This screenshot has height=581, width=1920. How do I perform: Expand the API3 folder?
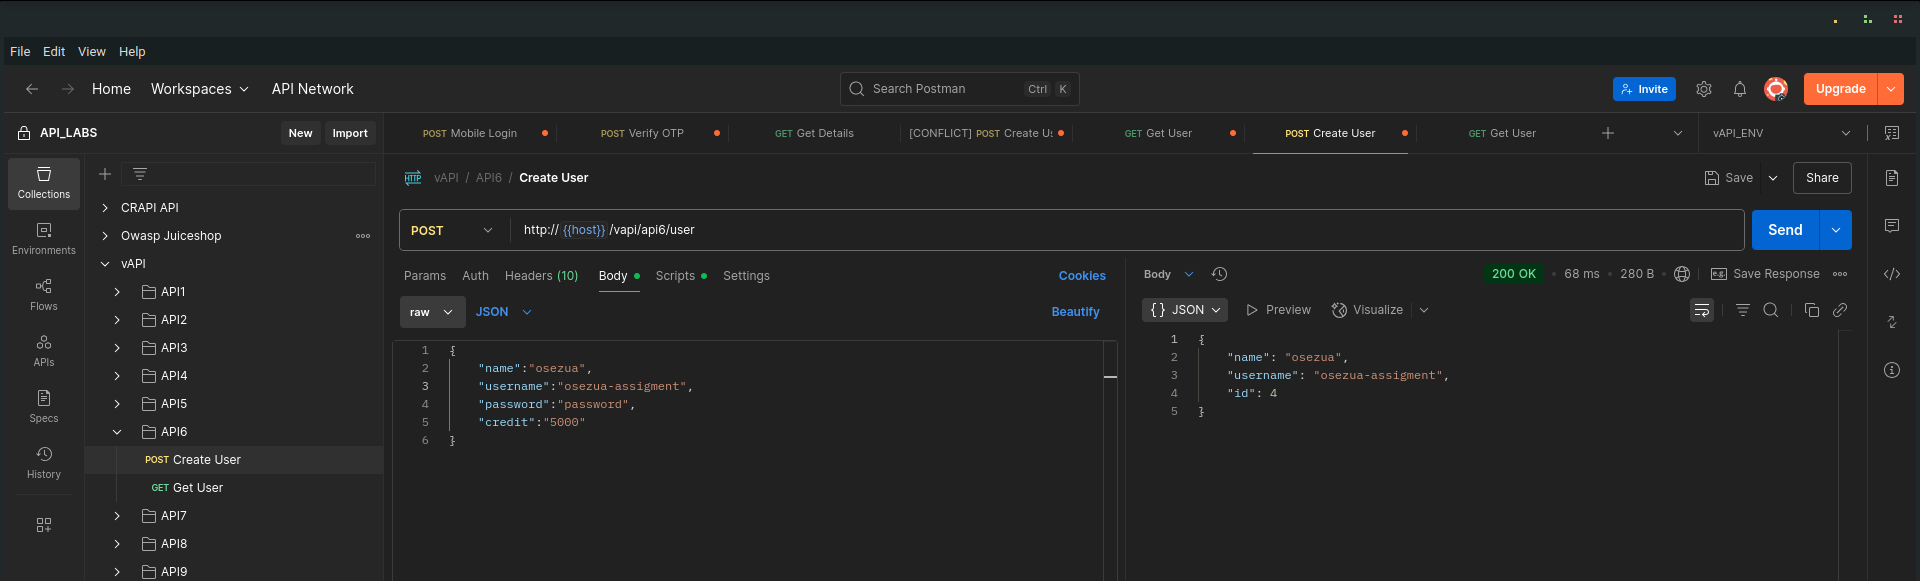(117, 348)
